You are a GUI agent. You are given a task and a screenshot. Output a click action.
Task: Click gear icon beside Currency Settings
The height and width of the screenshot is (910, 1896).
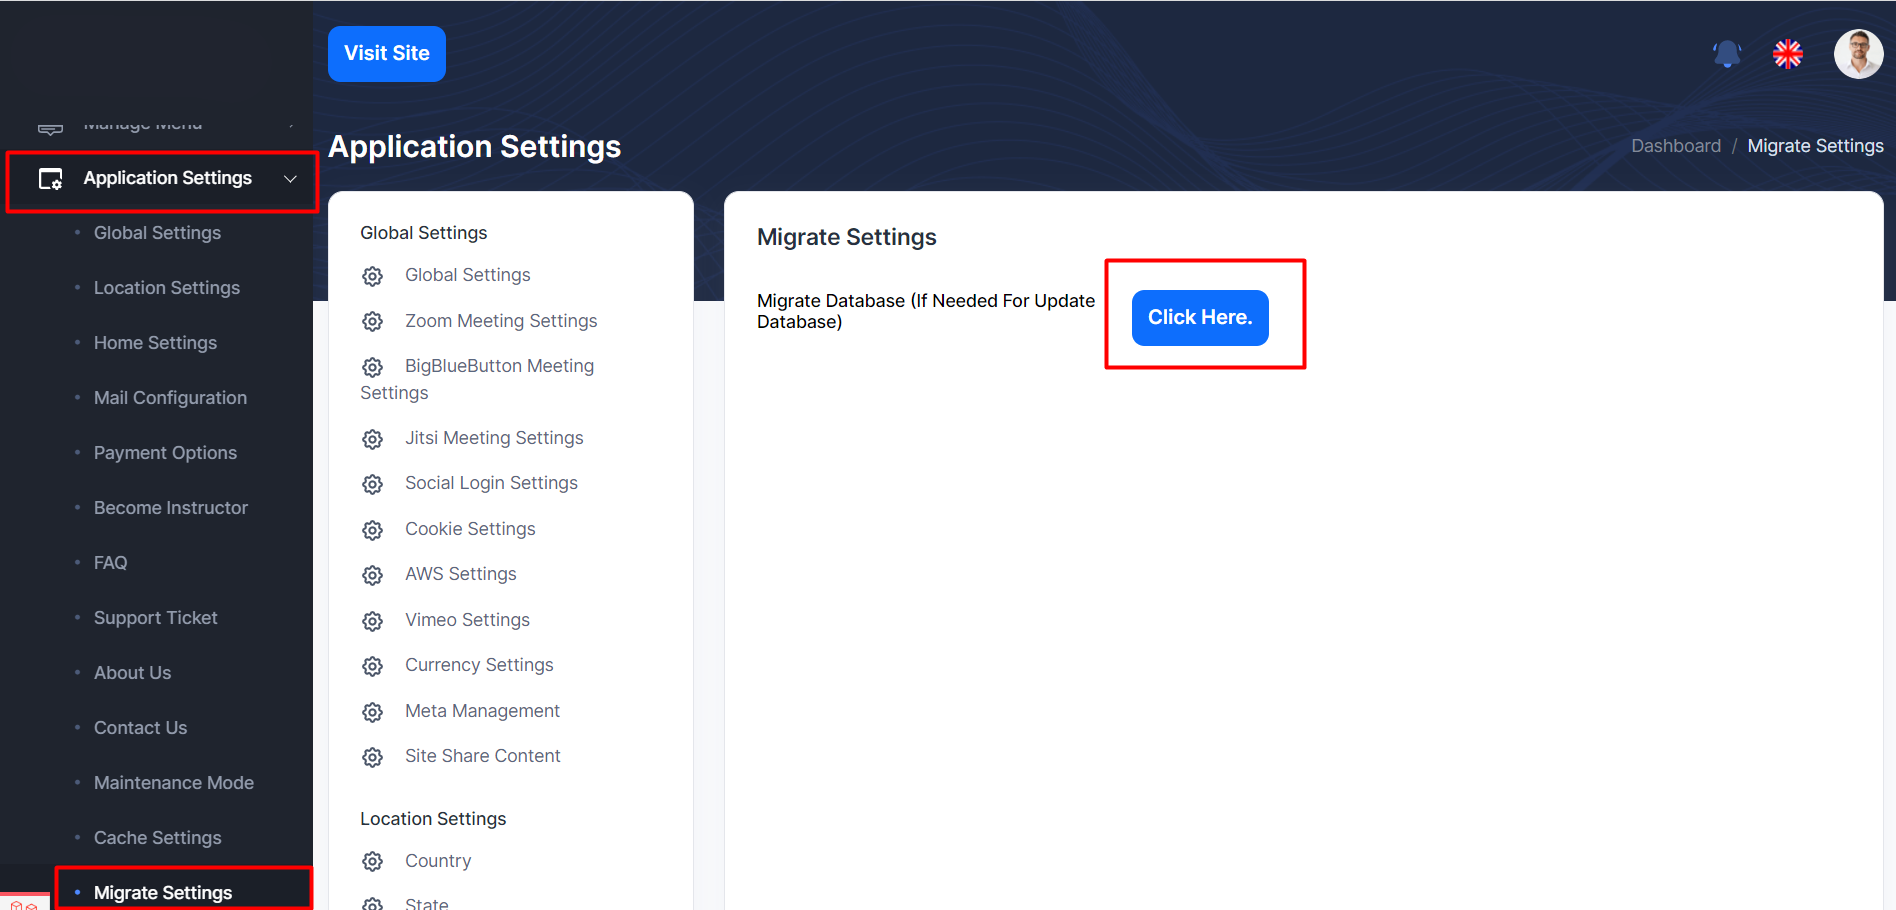point(373,666)
